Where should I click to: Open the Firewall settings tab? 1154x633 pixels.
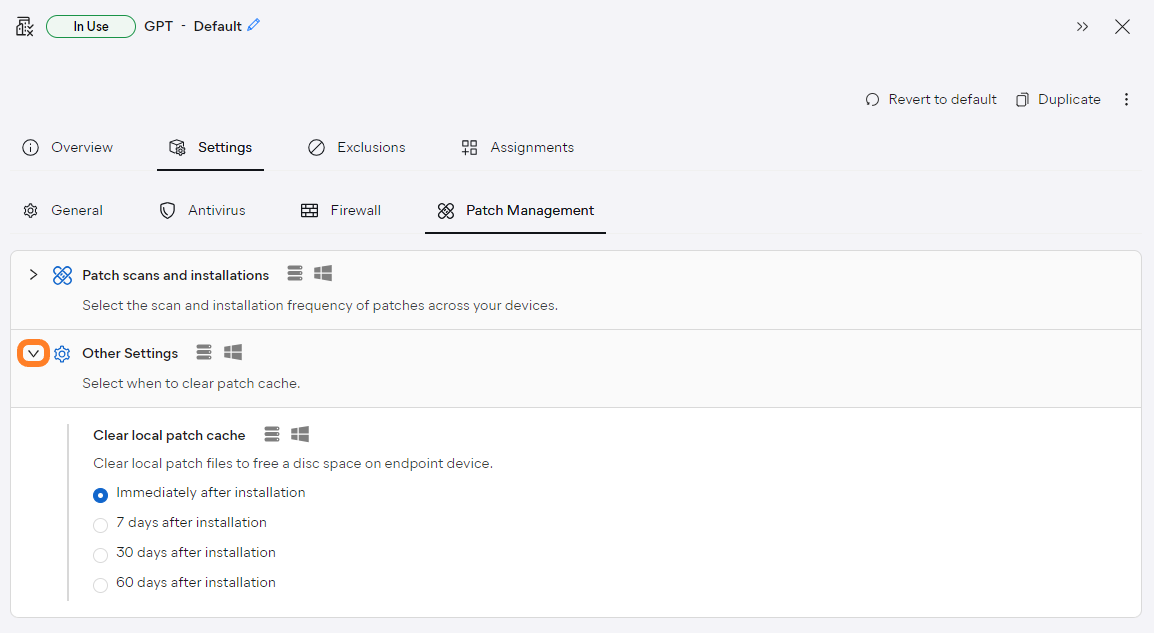click(340, 210)
